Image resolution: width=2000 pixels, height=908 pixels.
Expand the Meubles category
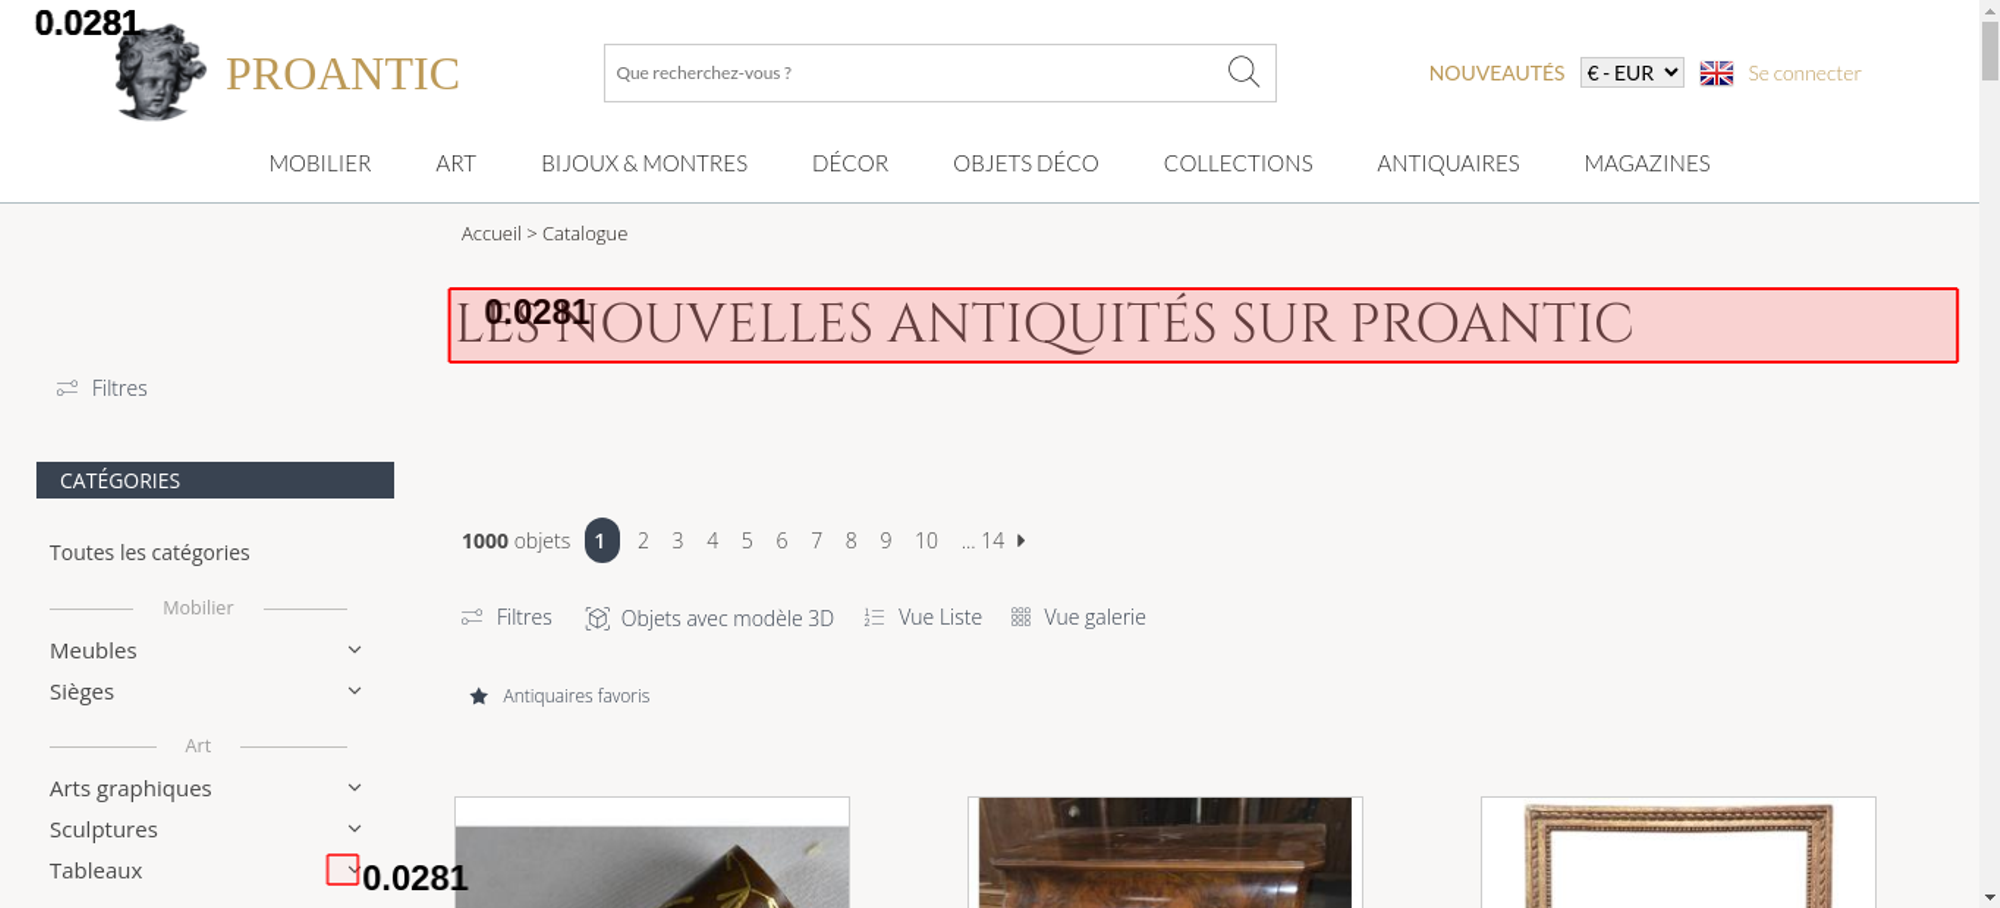[354, 650]
